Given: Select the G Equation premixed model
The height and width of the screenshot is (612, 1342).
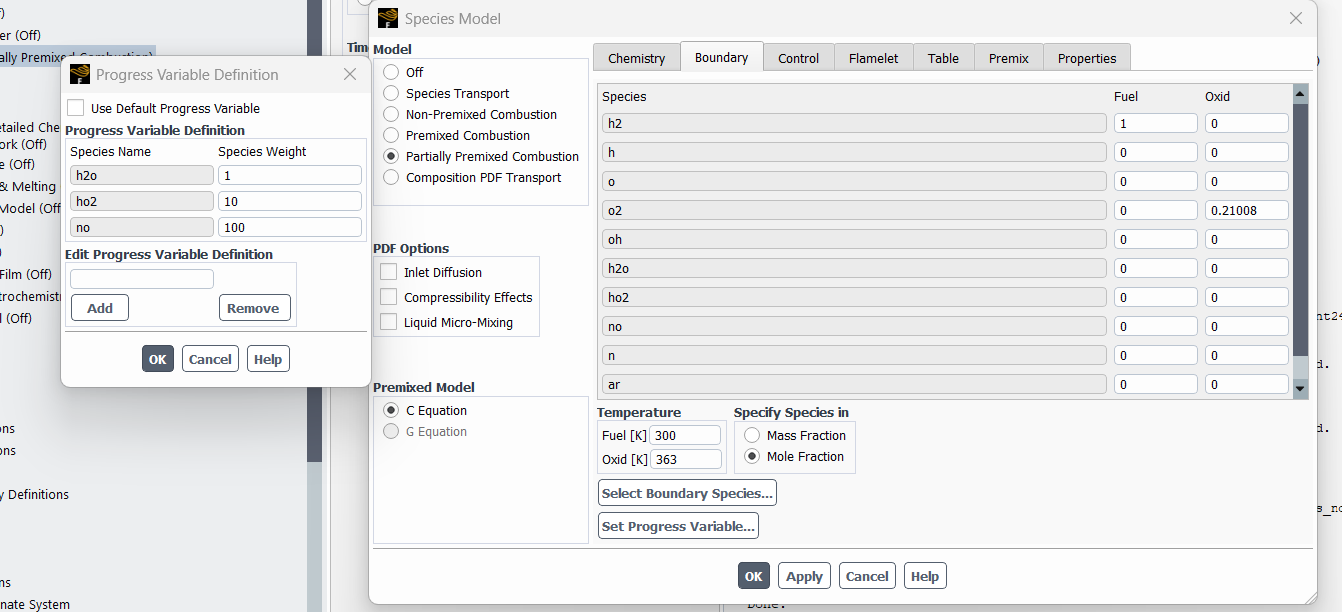Looking at the screenshot, I should (x=391, y=431).
